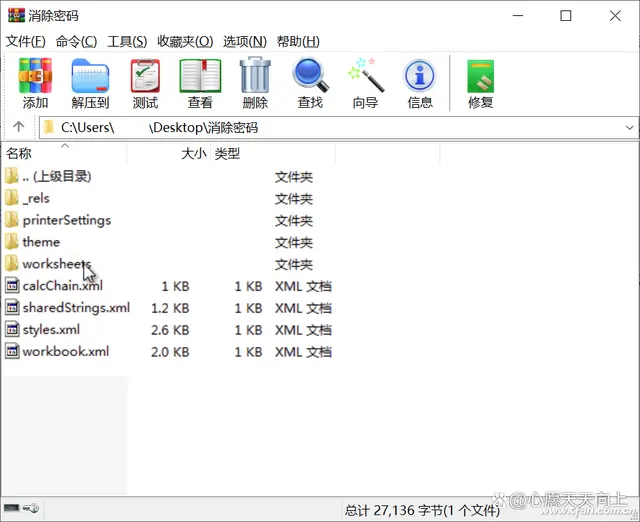The width and height of the screenshot is (640, 522).
Task: Select the 'theme' folder name
Action: [41, 242]
